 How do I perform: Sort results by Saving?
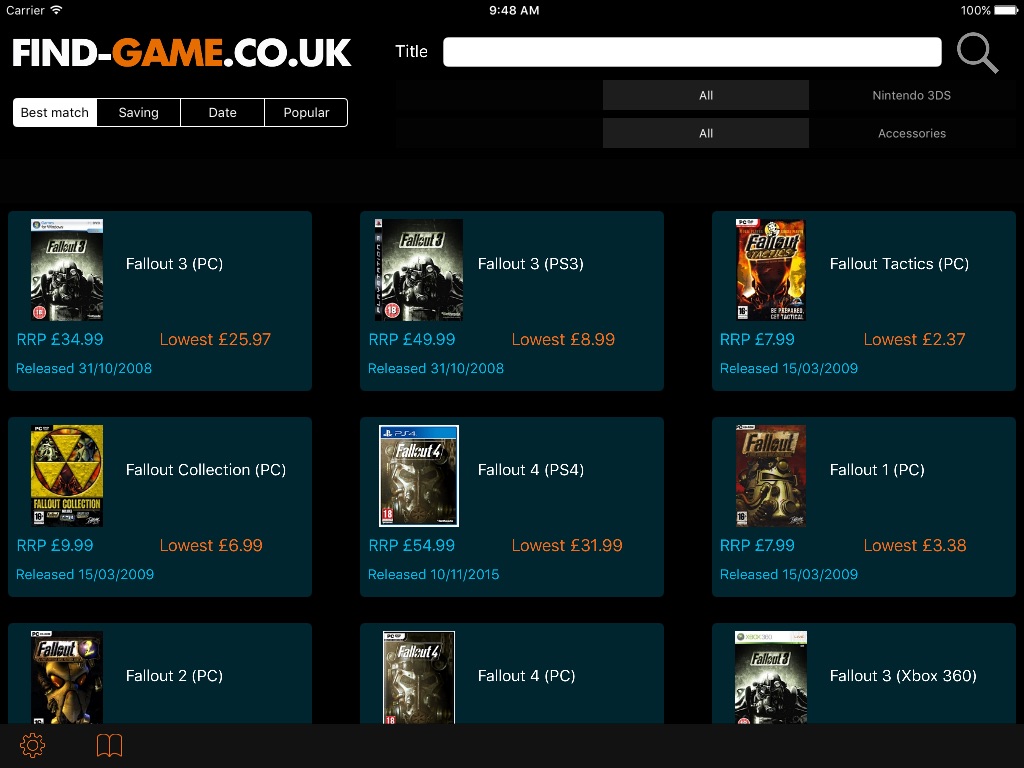click(x=138, y=112)
